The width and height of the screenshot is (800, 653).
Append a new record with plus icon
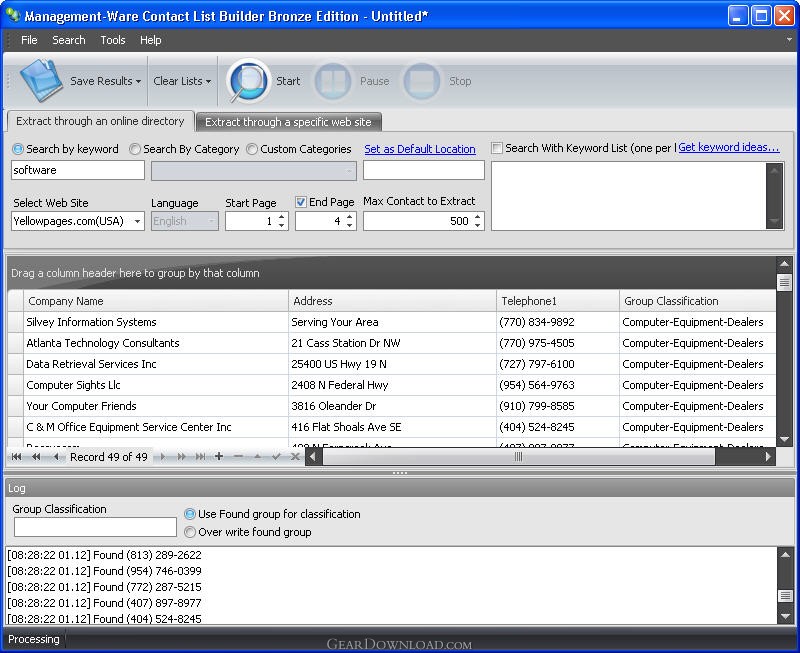pos(219,457)
